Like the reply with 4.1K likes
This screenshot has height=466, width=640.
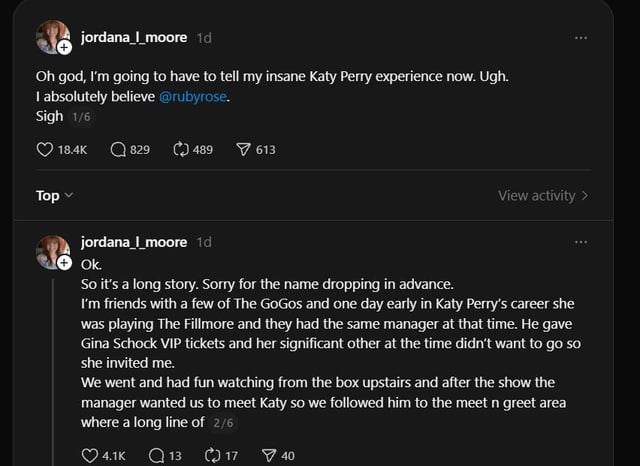point(89,456)
